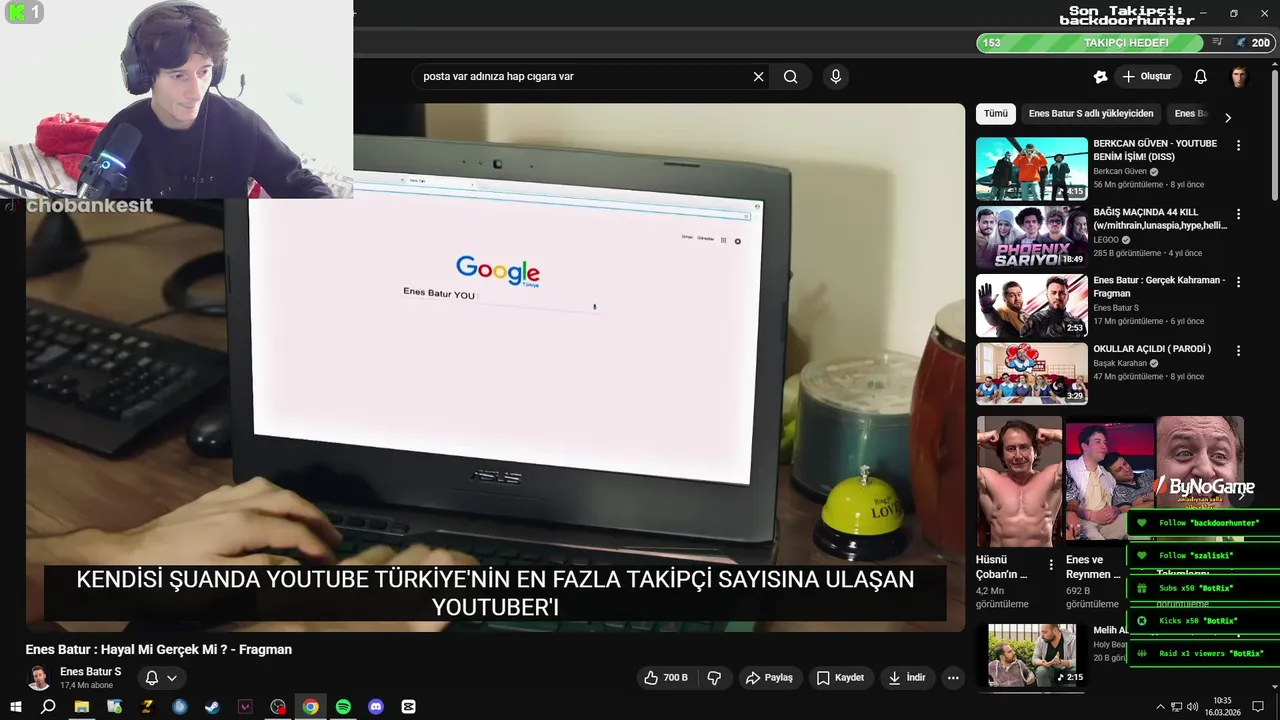Select the Tümü filter chip
The width and height of the screenshot is (1280, 720).
pos(996,114)
